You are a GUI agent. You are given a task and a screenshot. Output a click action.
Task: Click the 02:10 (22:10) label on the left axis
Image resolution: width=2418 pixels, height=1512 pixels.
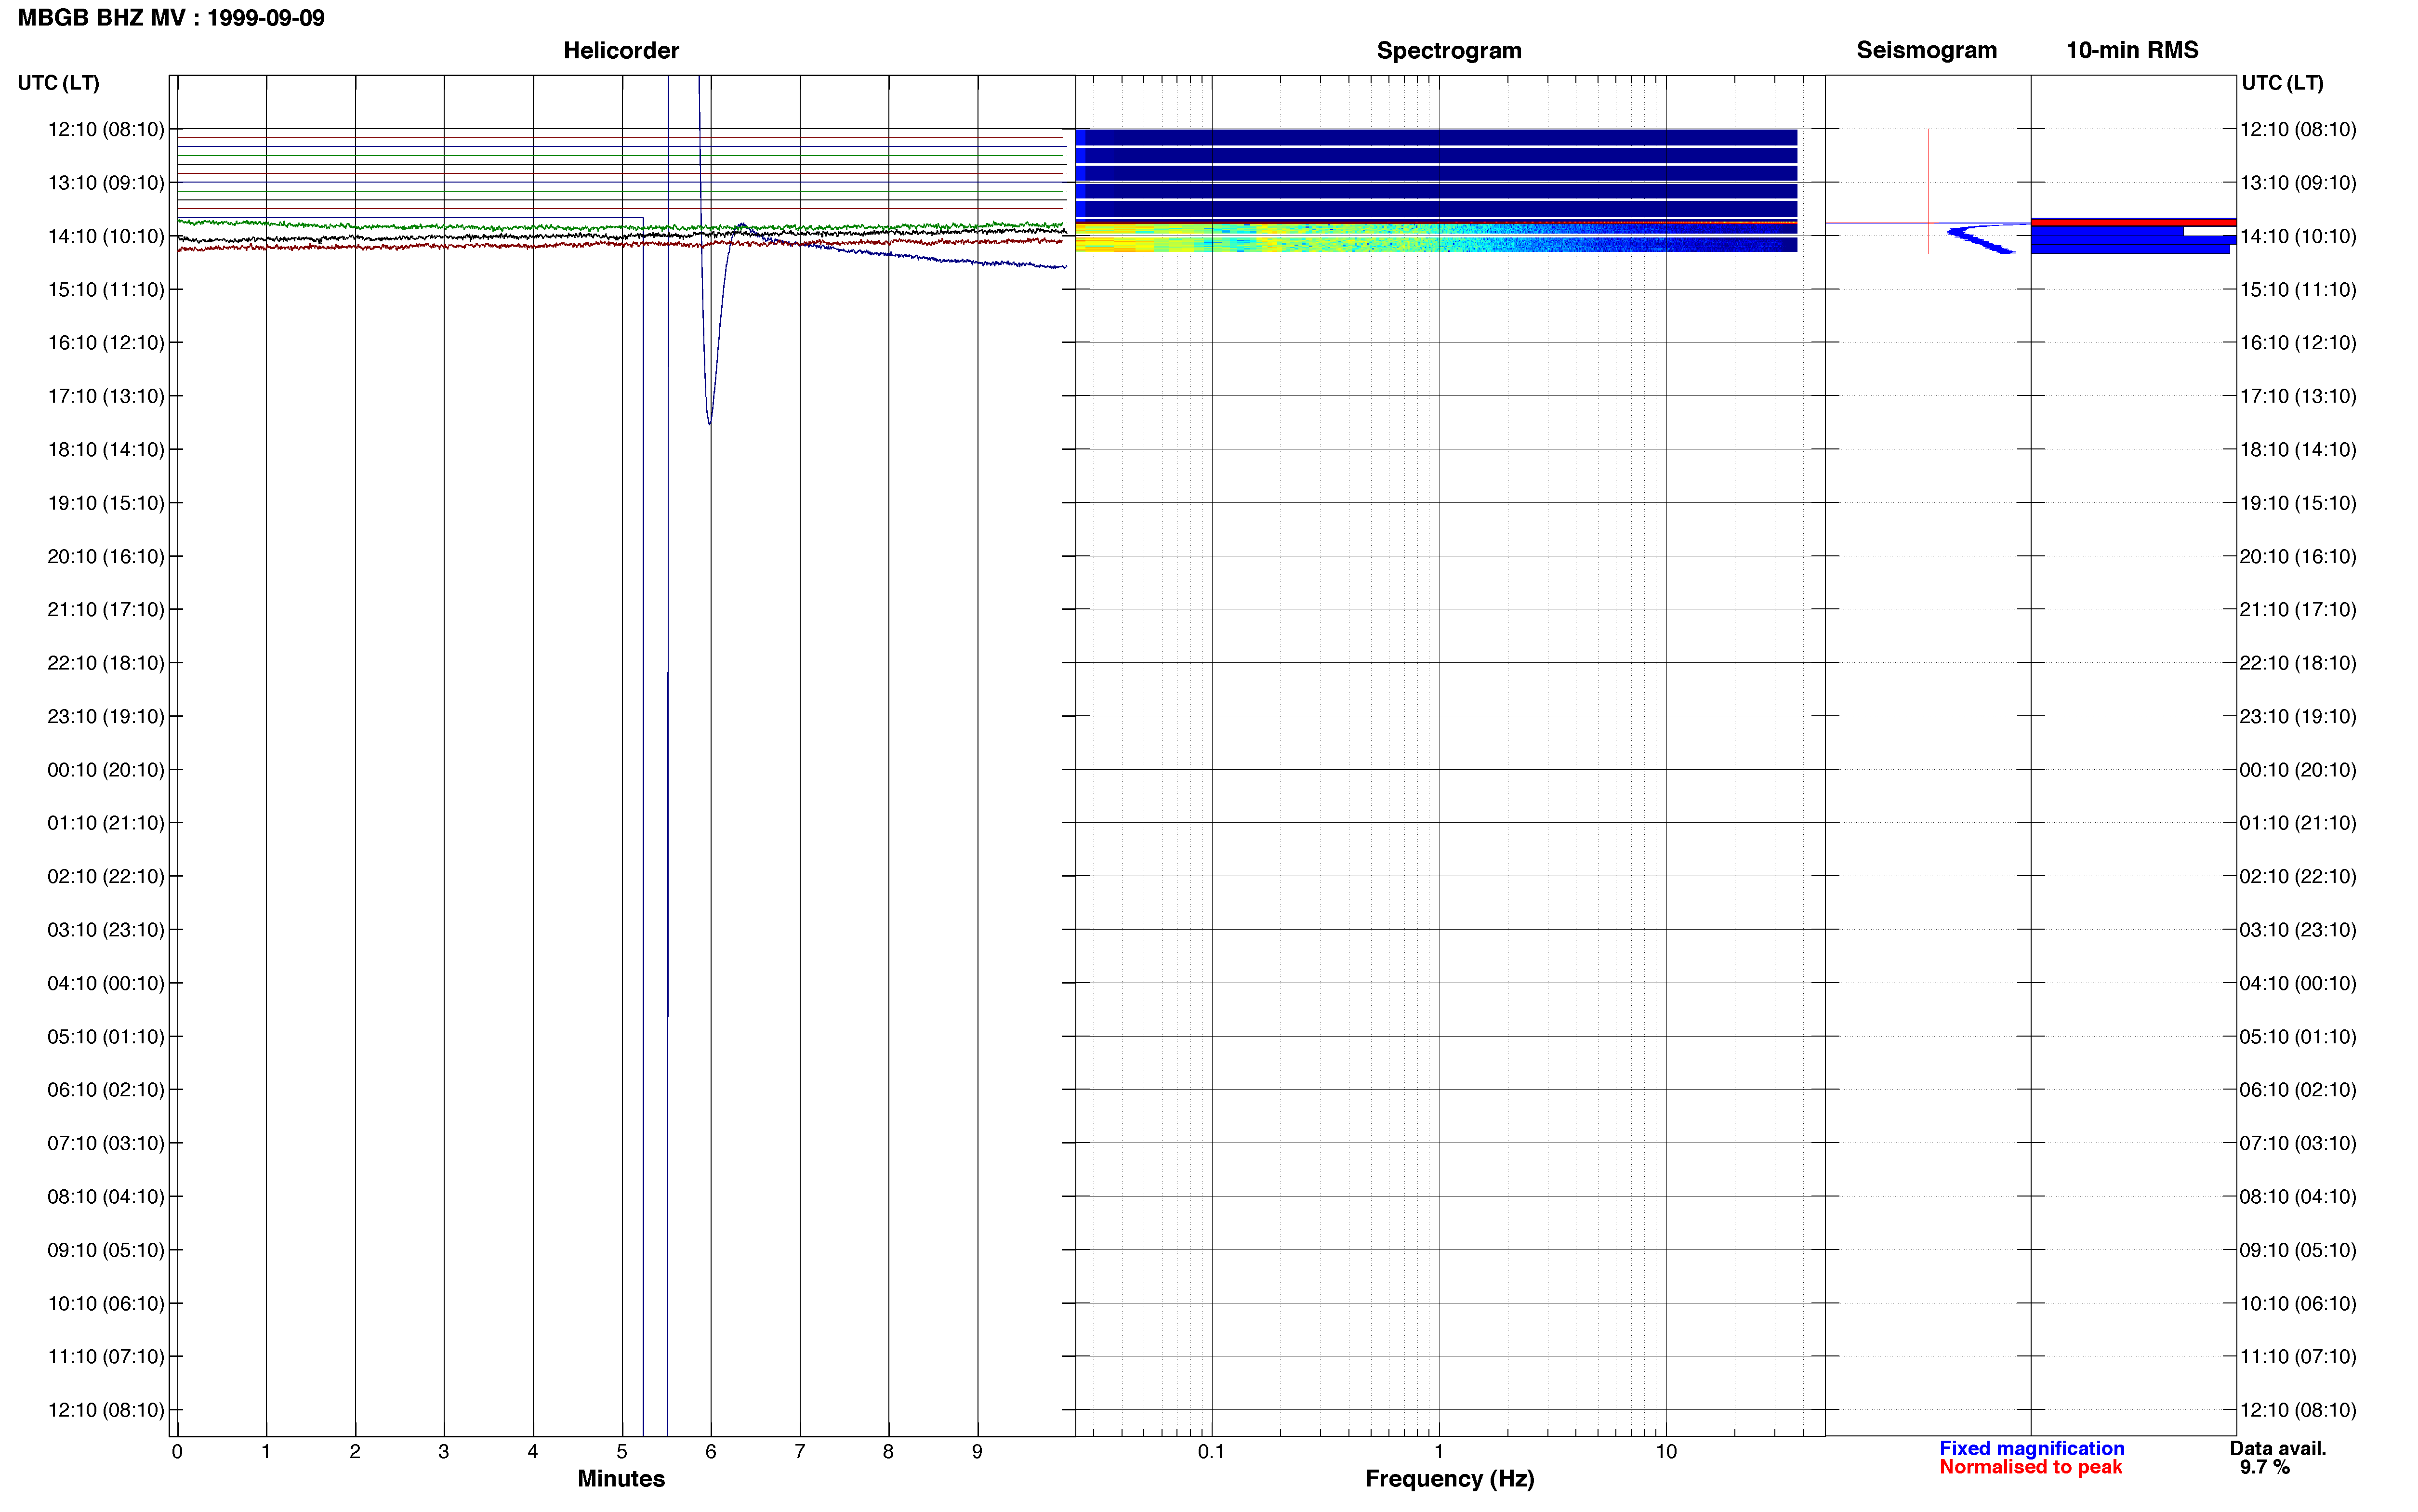click(106, 876)
